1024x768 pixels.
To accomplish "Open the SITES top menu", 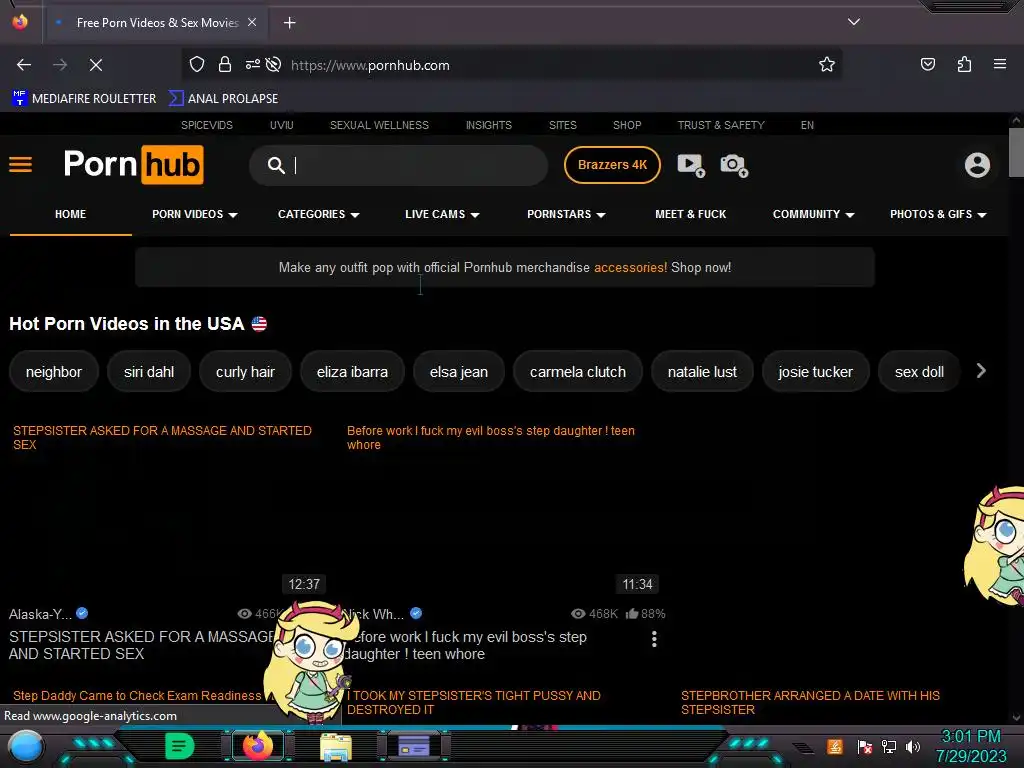I will tap(563, 125).
